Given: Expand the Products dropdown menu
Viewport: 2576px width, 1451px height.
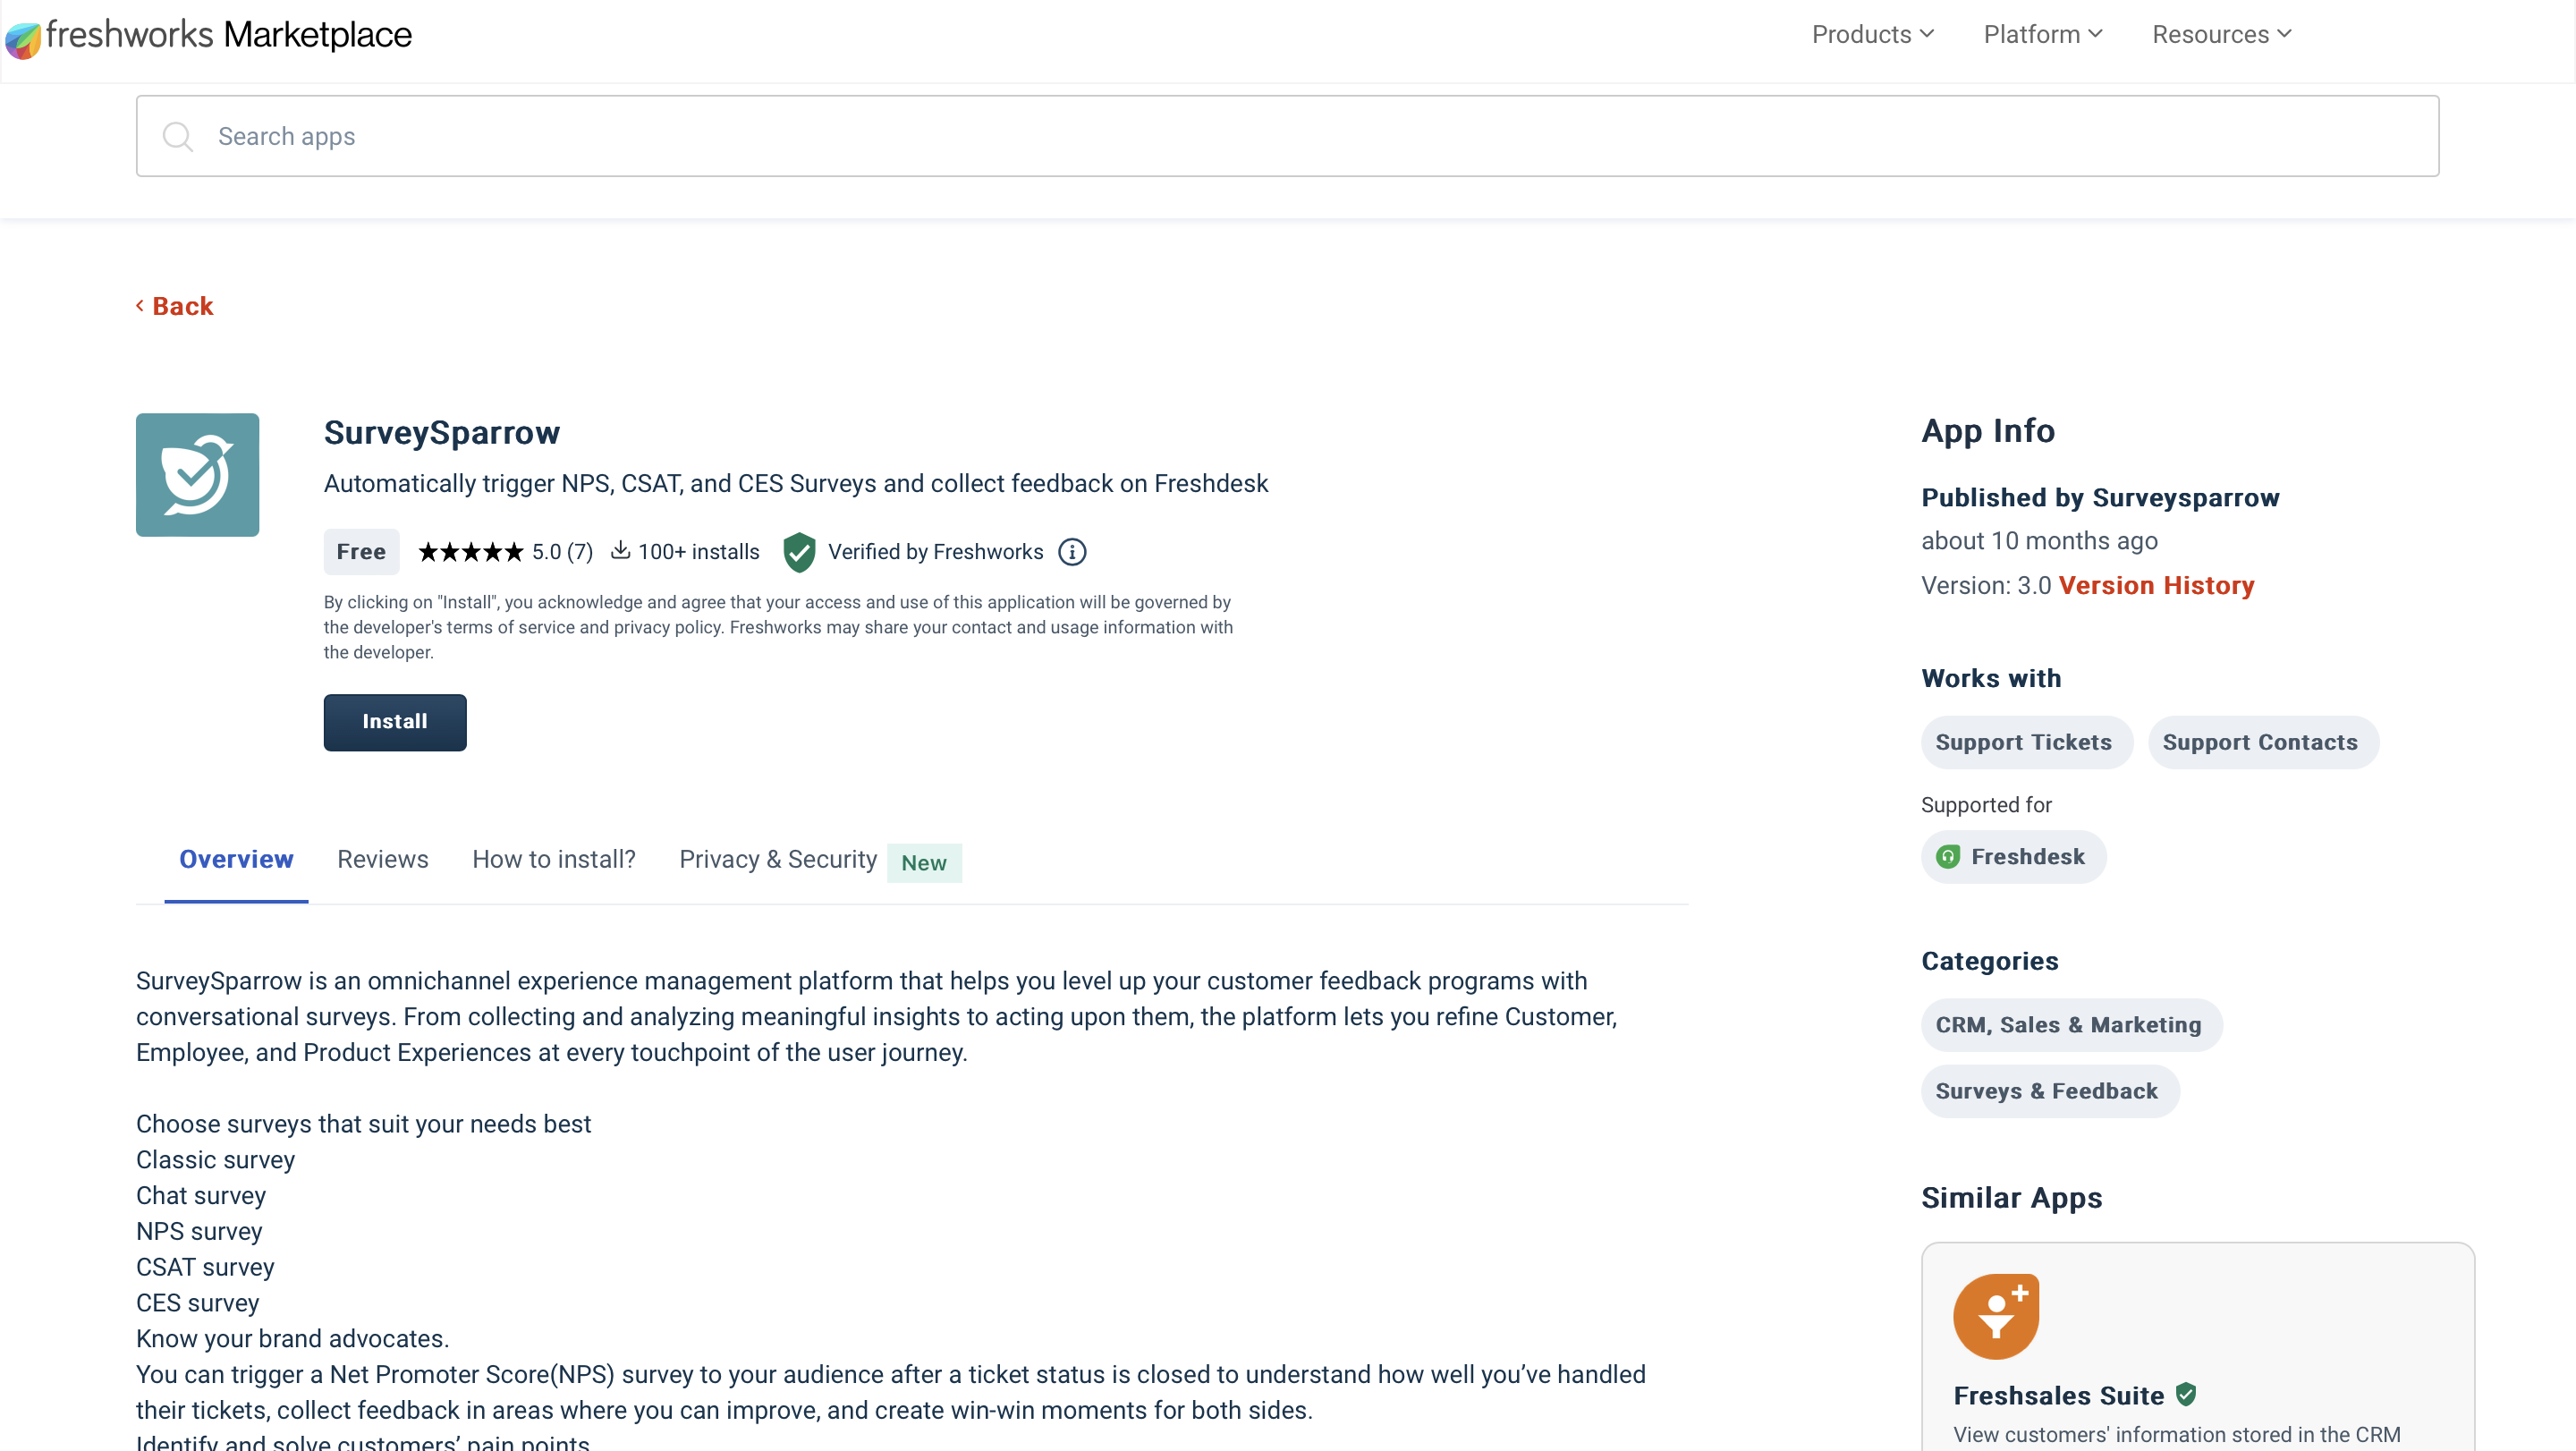Looking at the screenshot, I should click(1872, 35).
